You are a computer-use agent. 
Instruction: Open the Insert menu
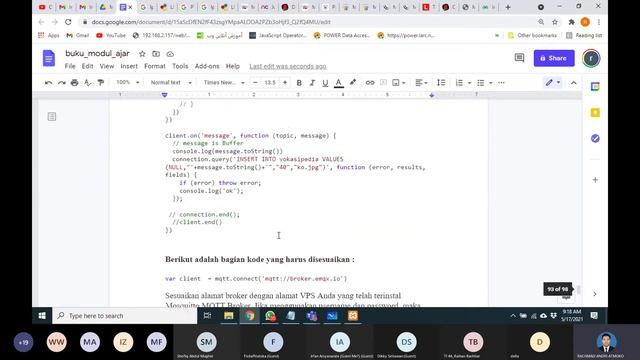point(129,66)
